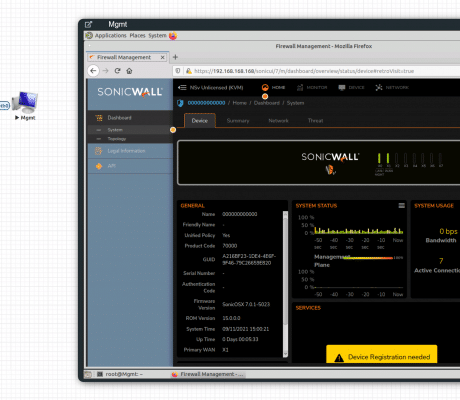Click the SonicWall logo in sidebar

pyautogui.click(x=130, y=92)
